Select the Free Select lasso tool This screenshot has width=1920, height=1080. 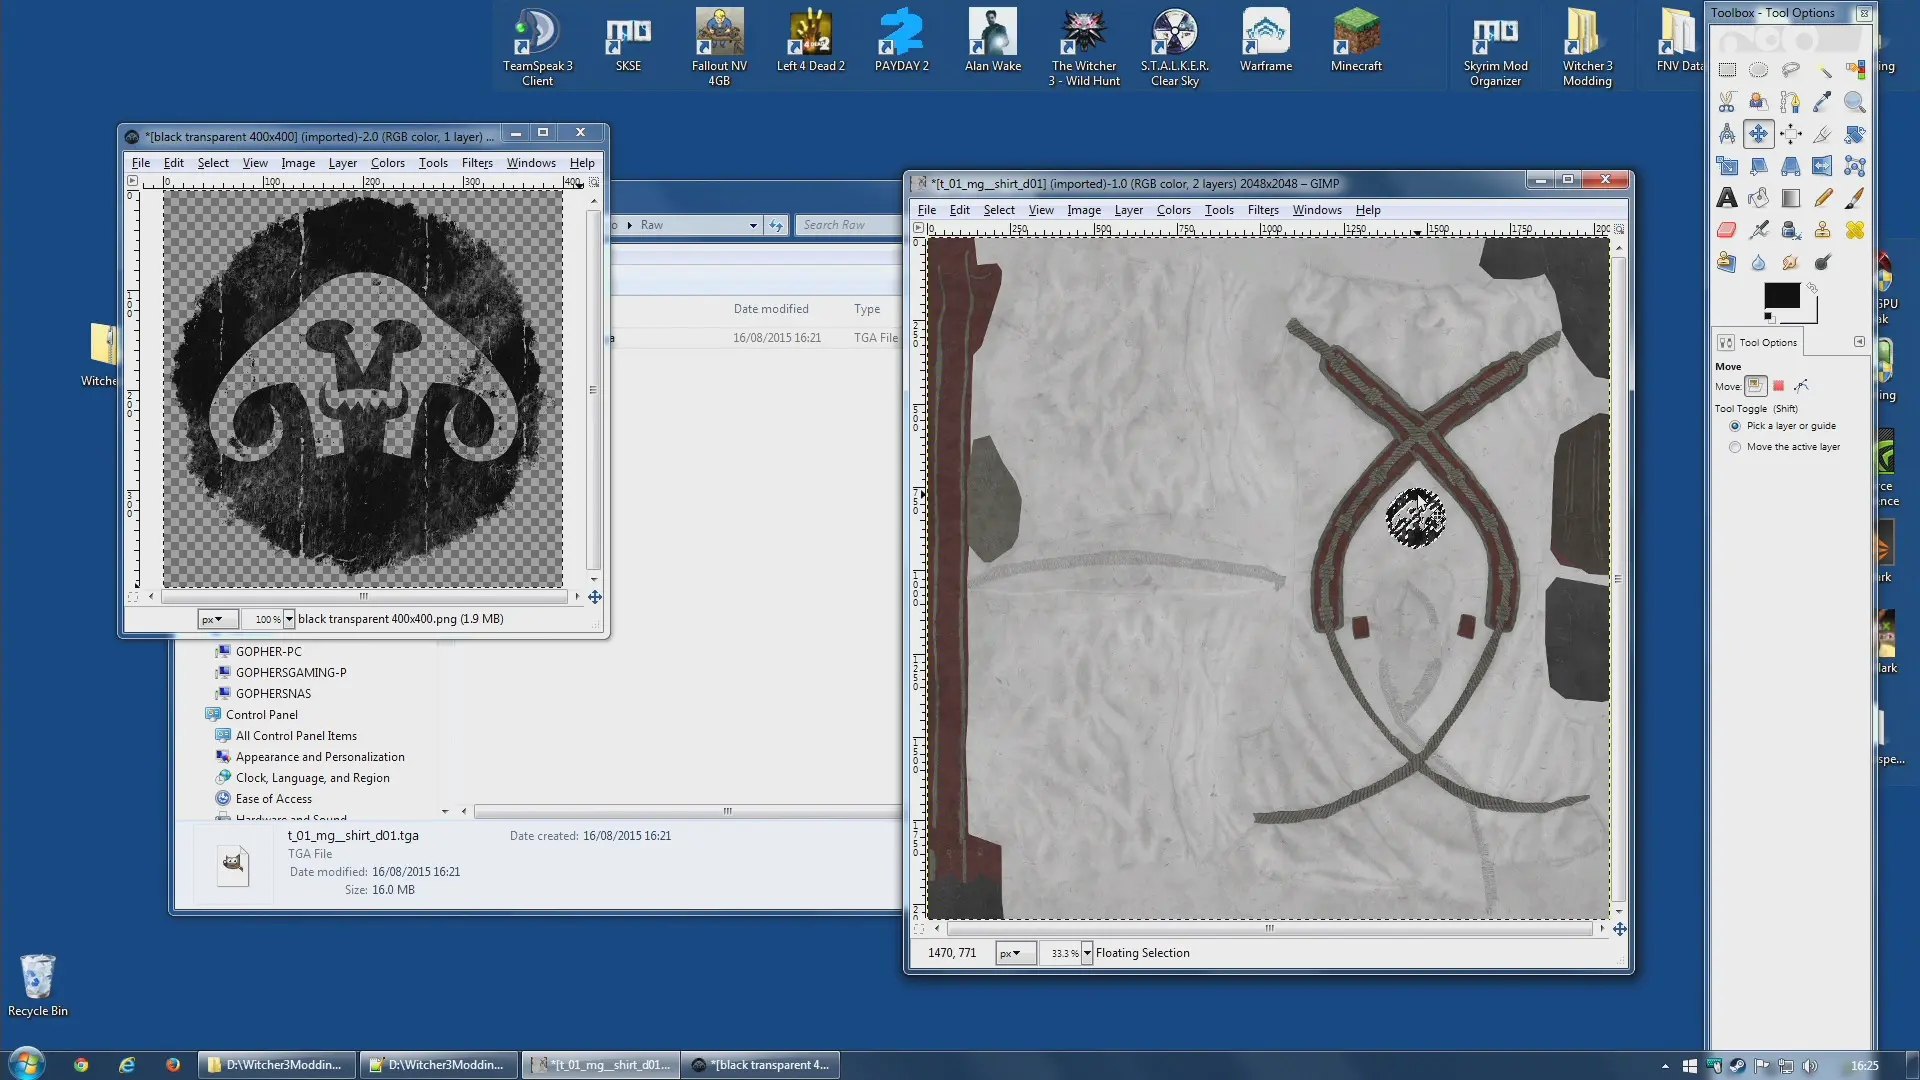pos(1791,70)
